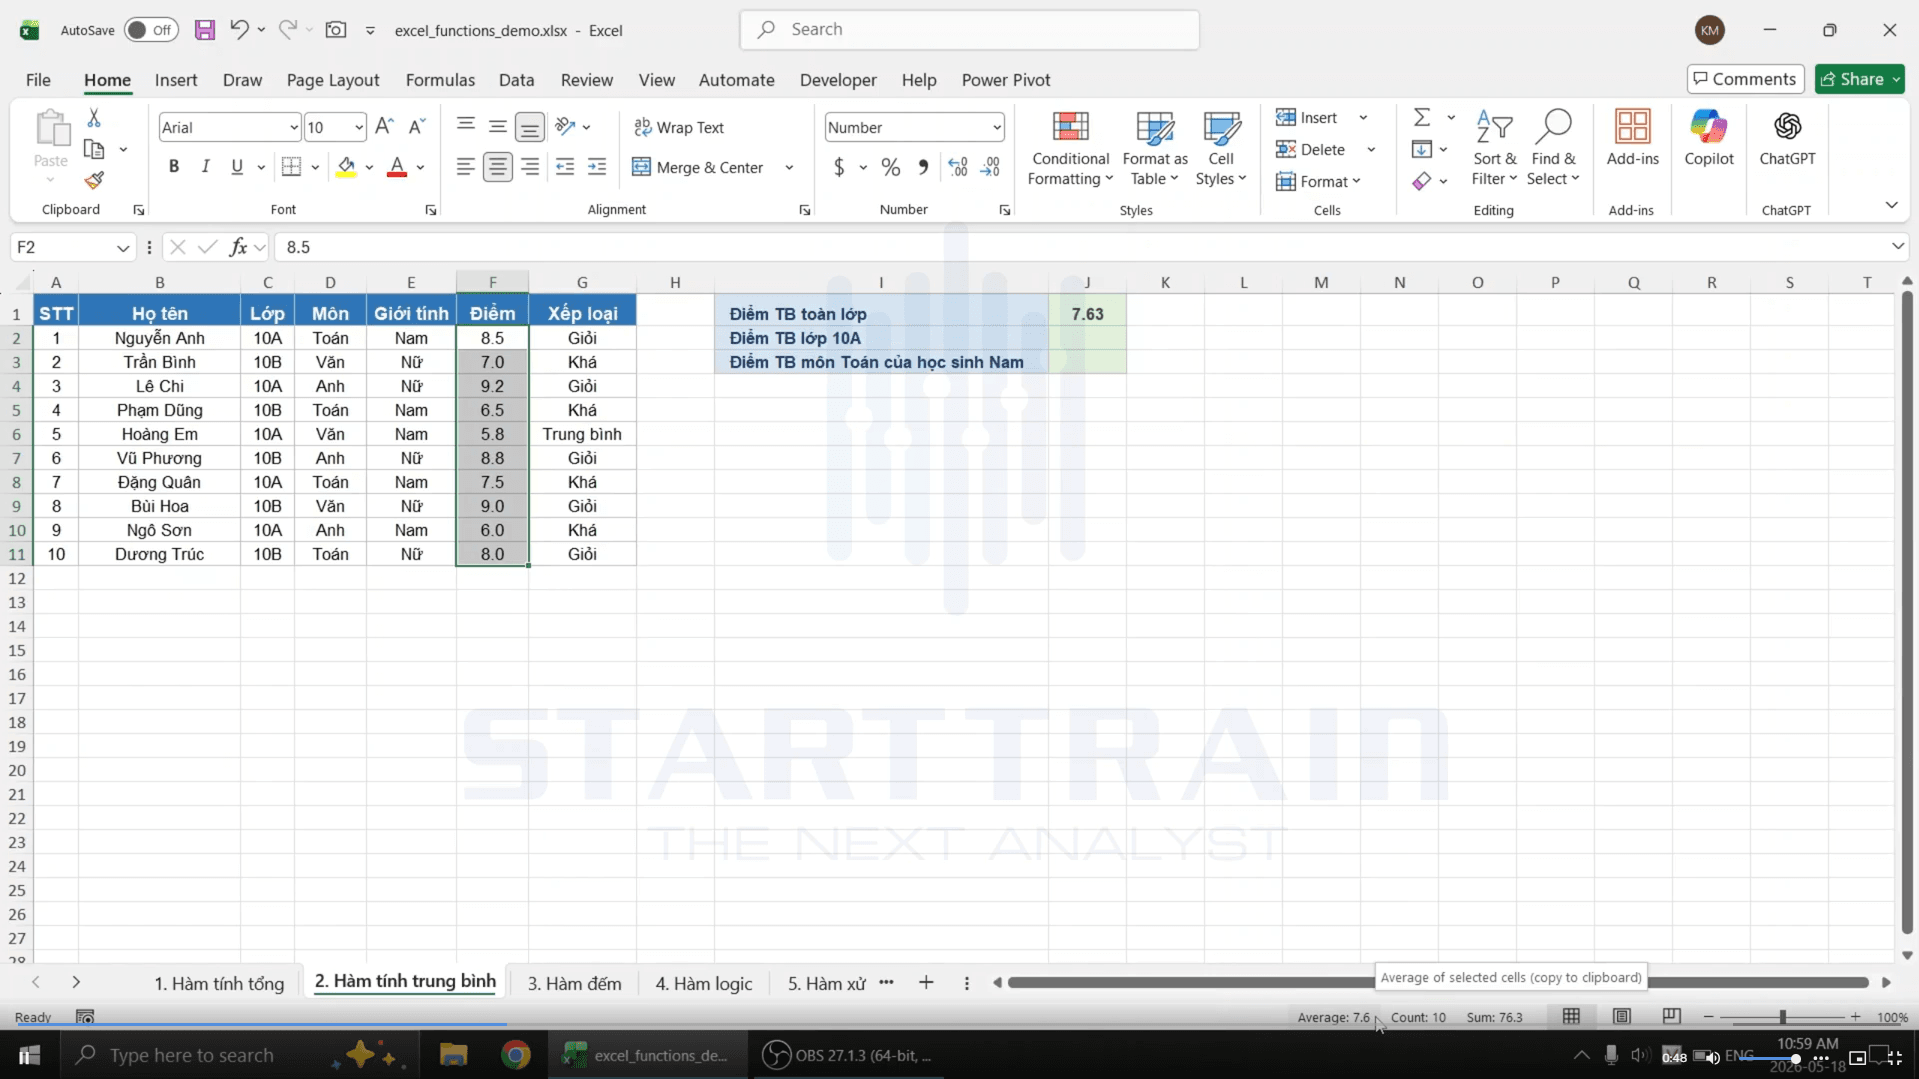
Task: Click the AutoSum sigma icon
Action: tap(1422, 118)
